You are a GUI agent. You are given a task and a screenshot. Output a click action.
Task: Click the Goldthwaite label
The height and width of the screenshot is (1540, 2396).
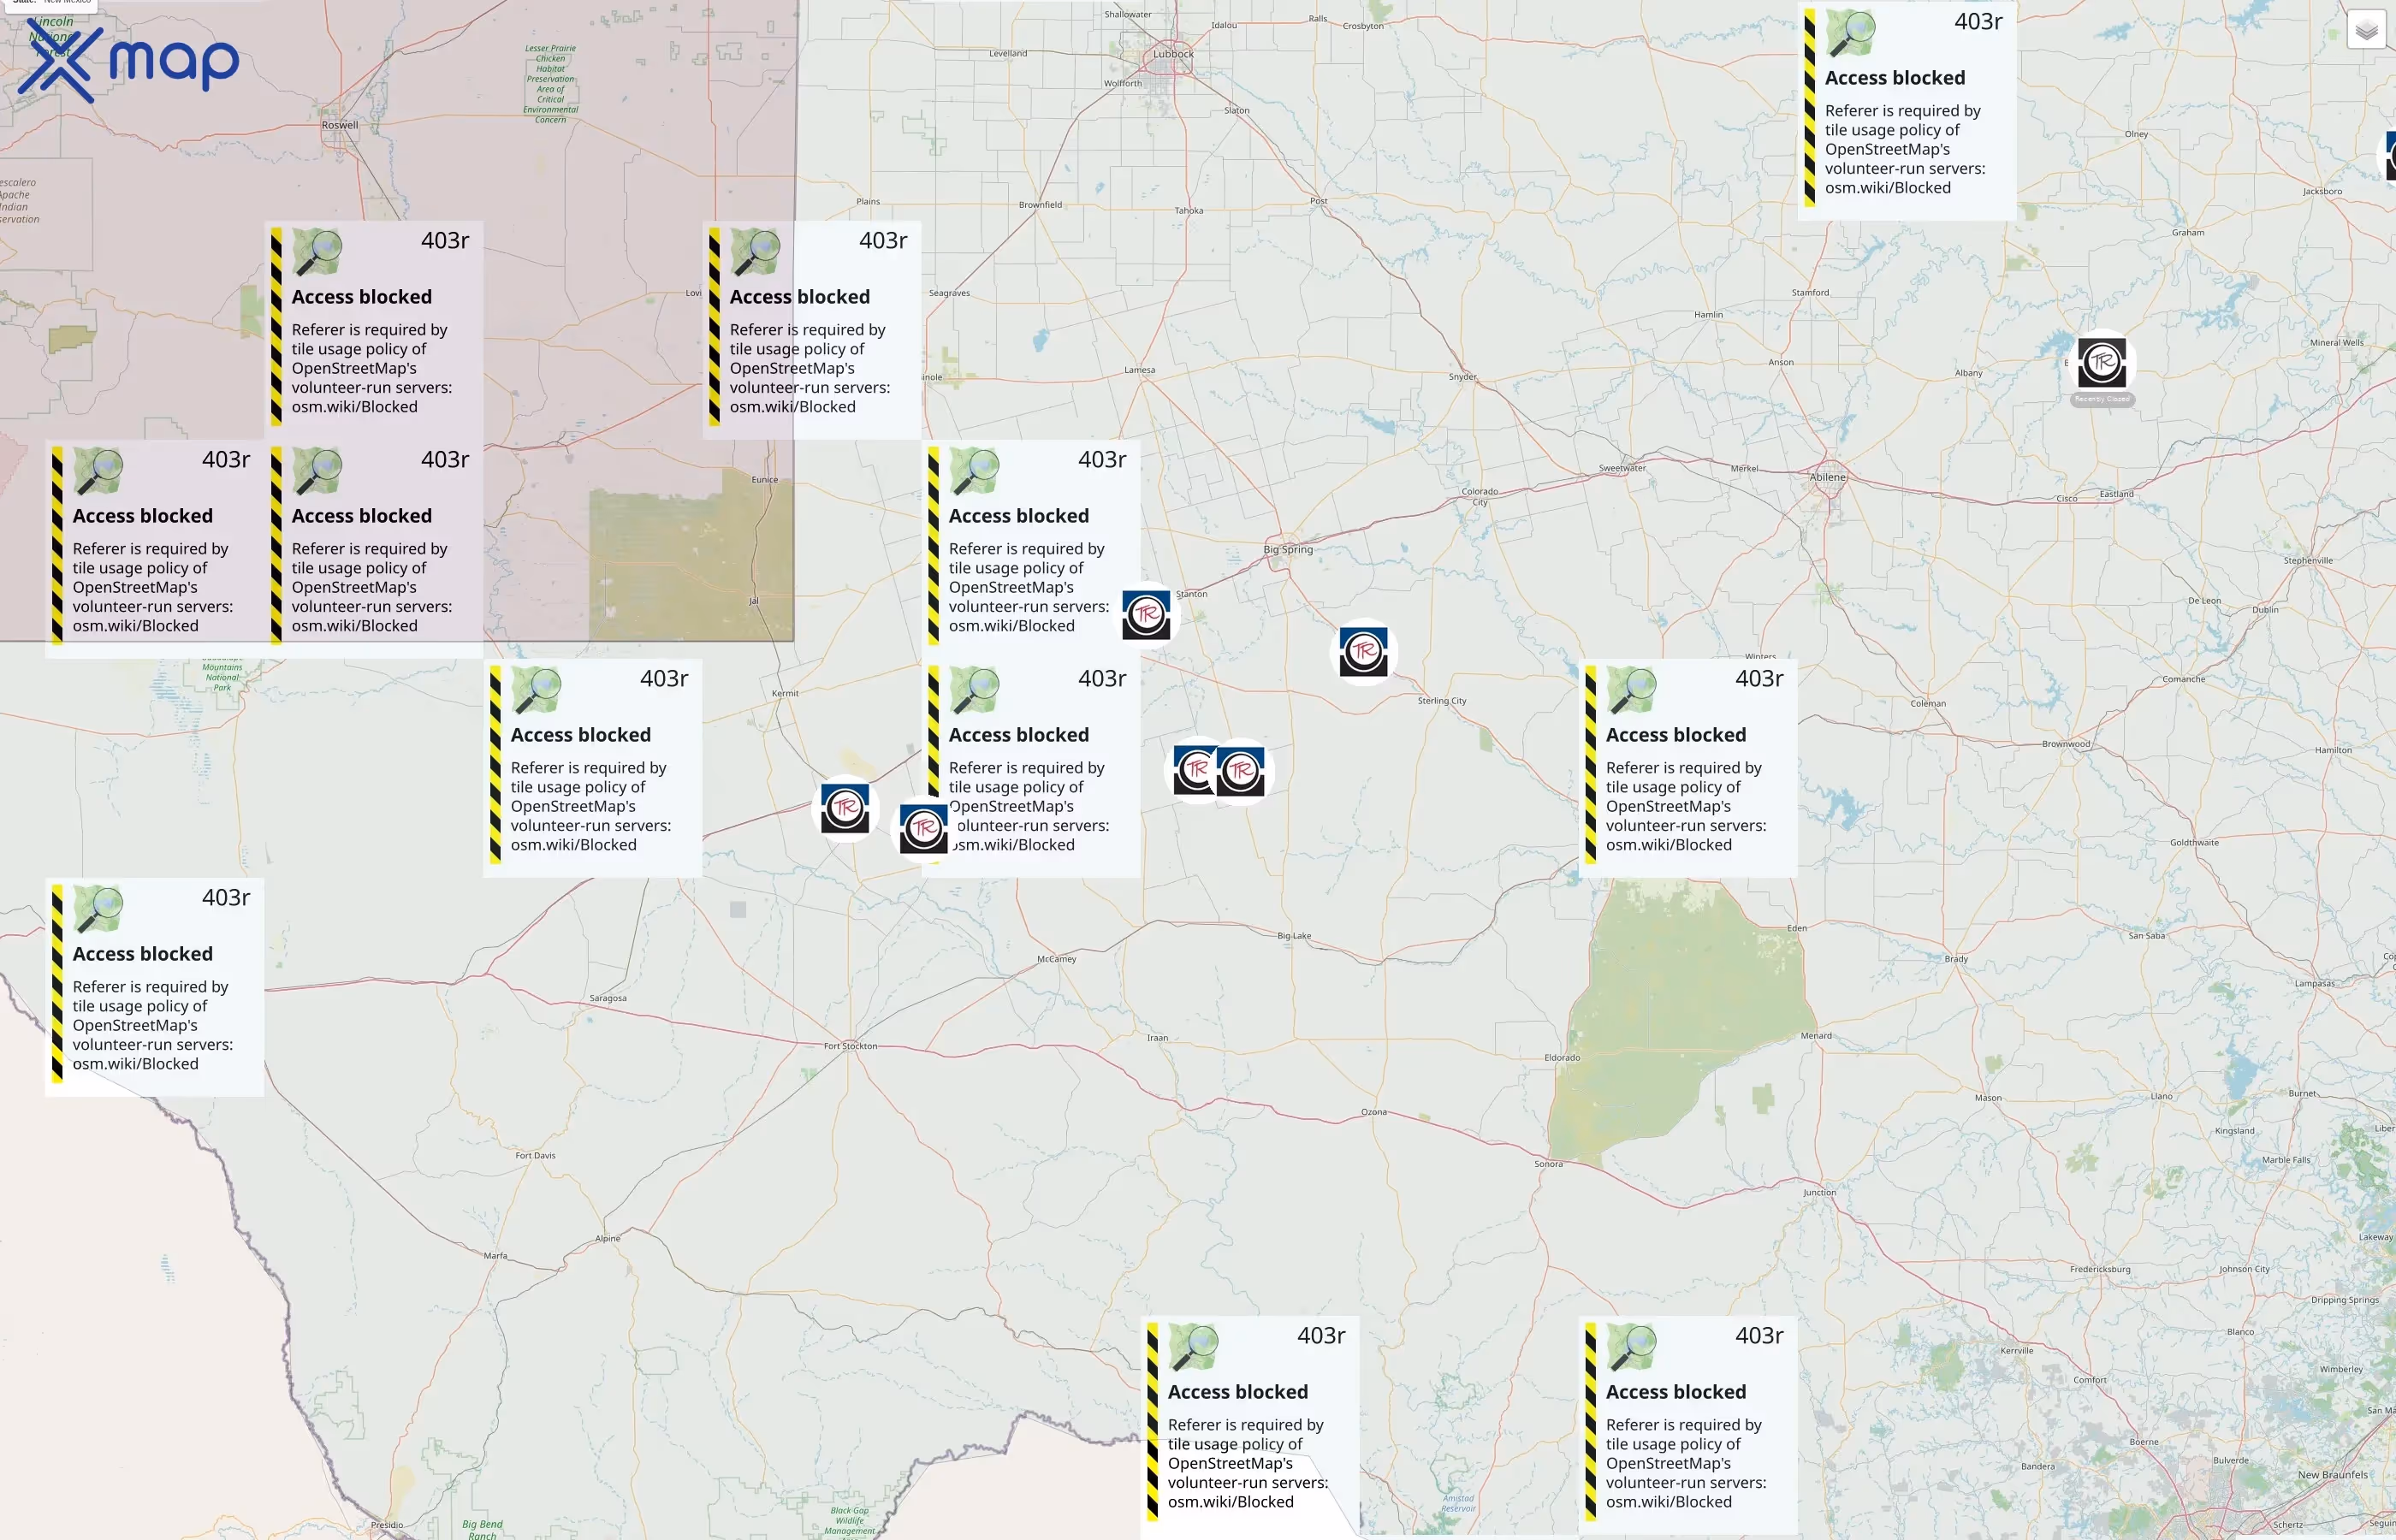point(2194,842)
